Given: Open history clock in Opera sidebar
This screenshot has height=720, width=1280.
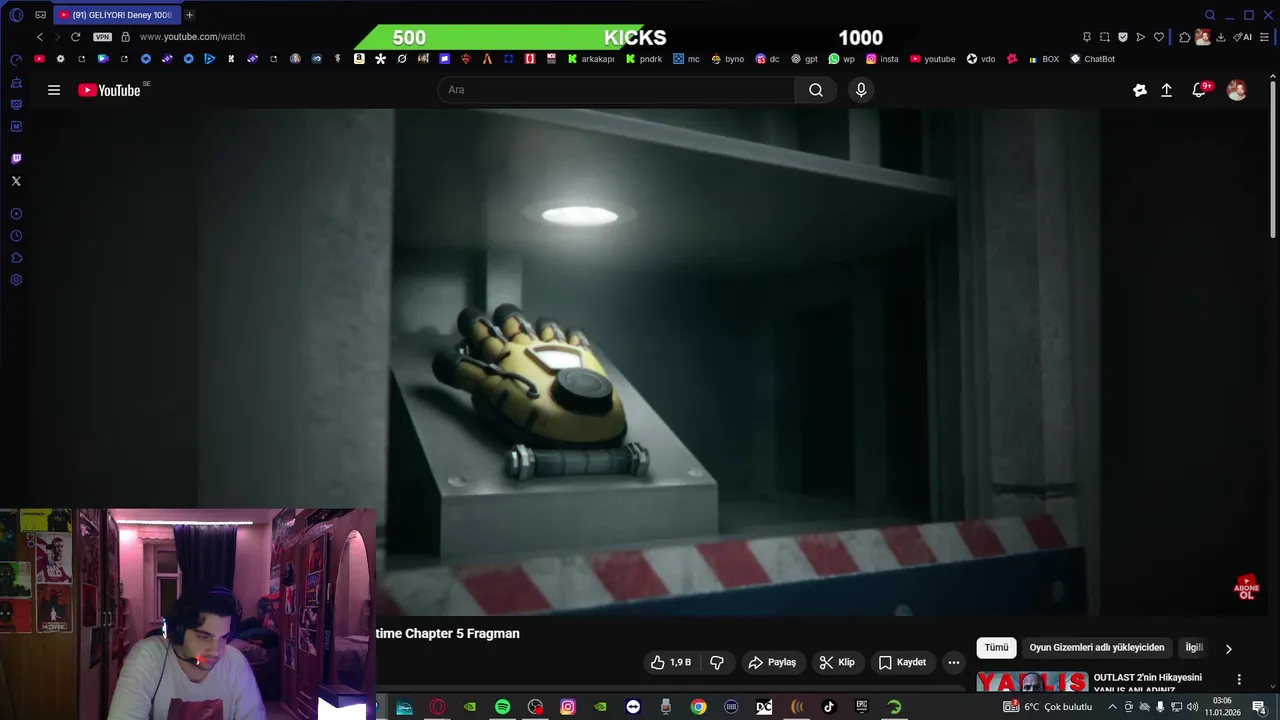Looking at the screenshot, I should (16, 236).
